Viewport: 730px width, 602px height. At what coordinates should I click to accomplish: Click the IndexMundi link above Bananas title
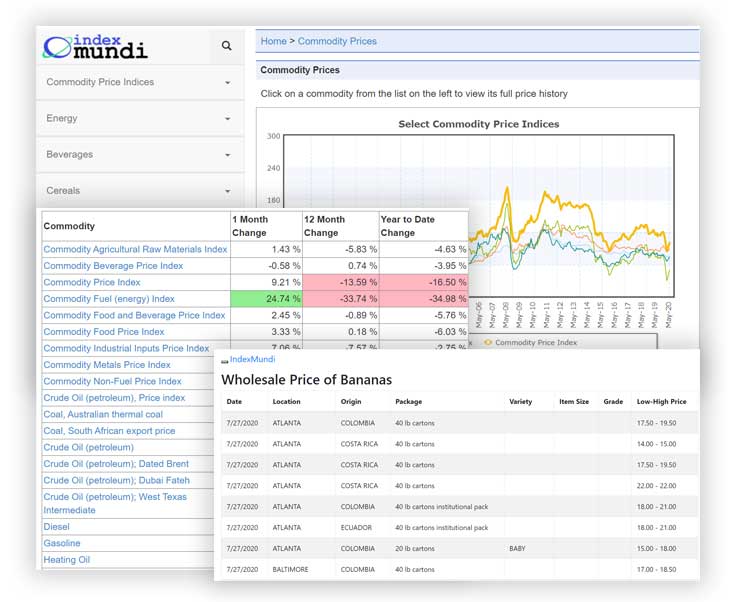252,359
